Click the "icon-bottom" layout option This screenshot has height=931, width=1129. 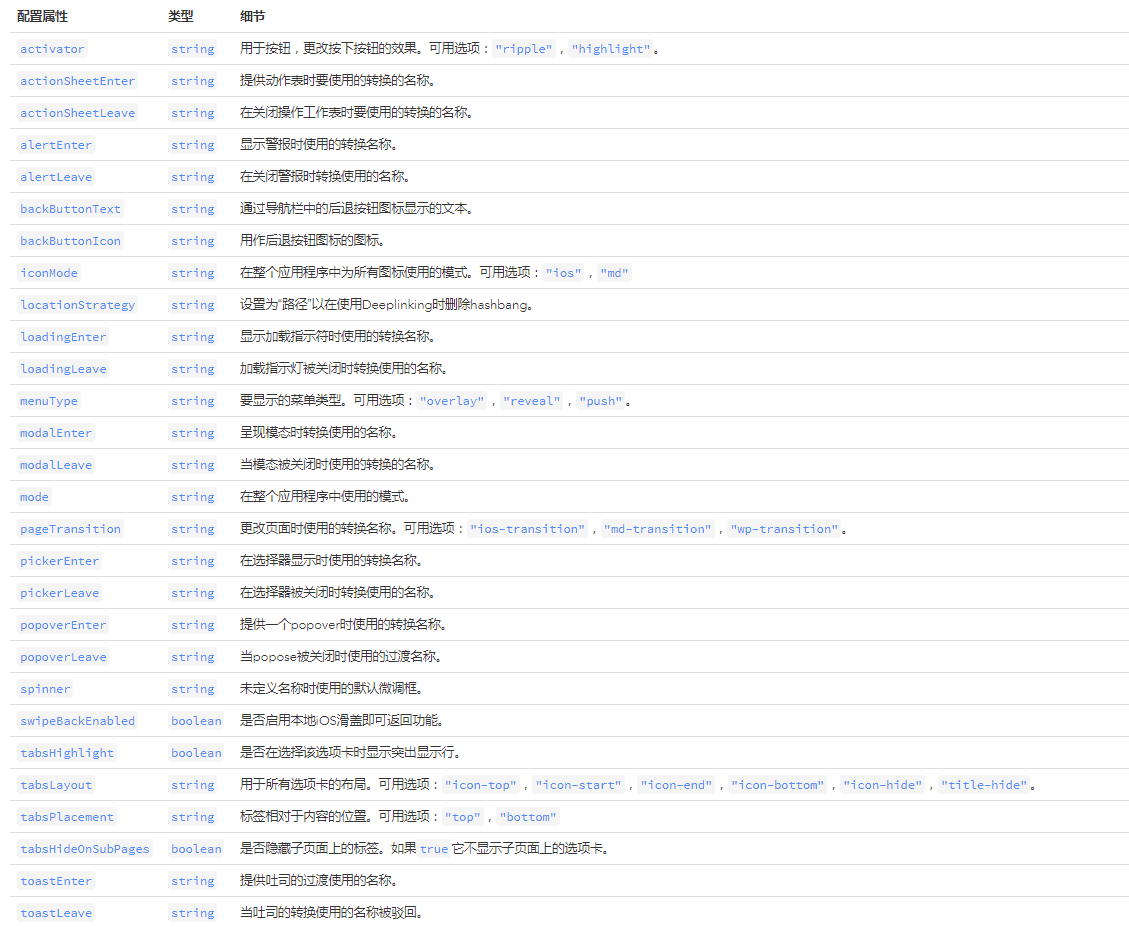tap(778, 785)
